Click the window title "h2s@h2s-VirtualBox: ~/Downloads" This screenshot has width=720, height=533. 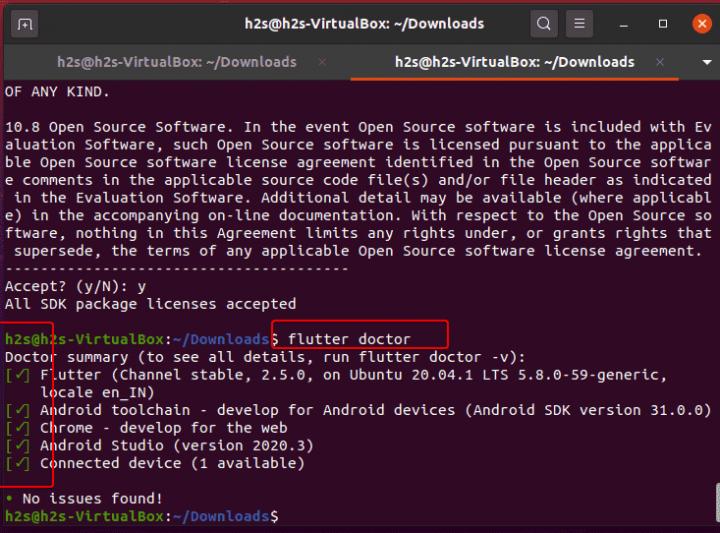click(x=364, y=23)
